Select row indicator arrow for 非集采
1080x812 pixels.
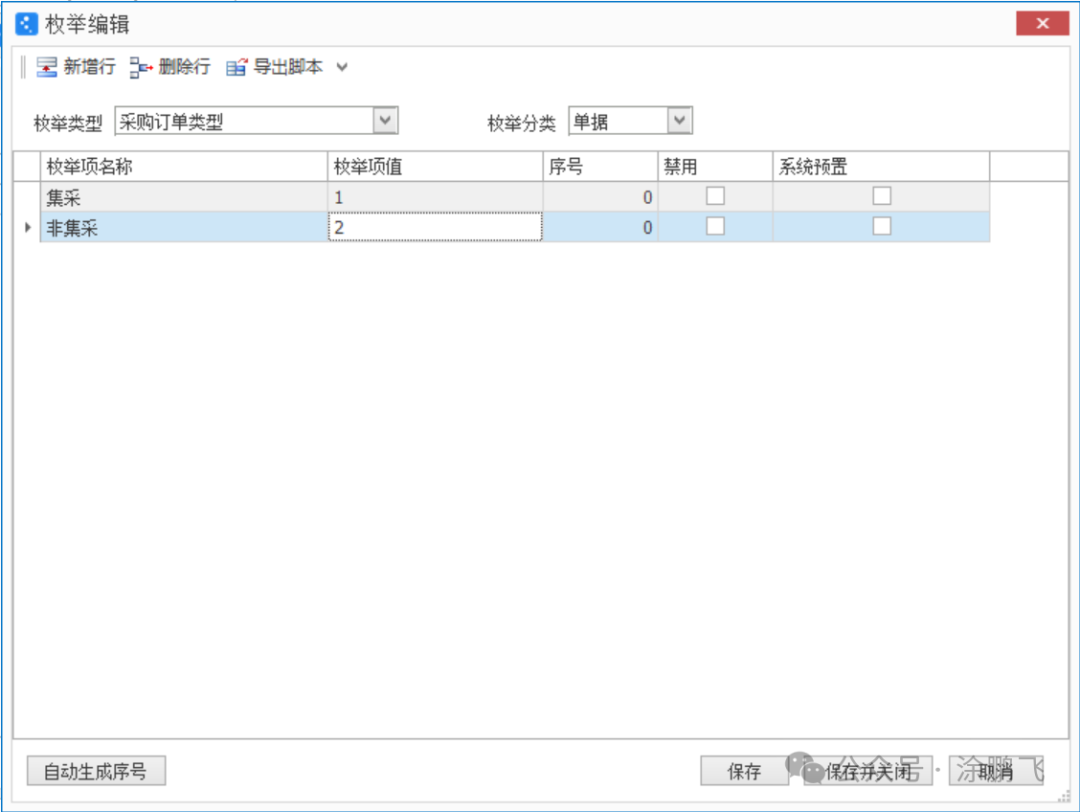tap(27, 227)
